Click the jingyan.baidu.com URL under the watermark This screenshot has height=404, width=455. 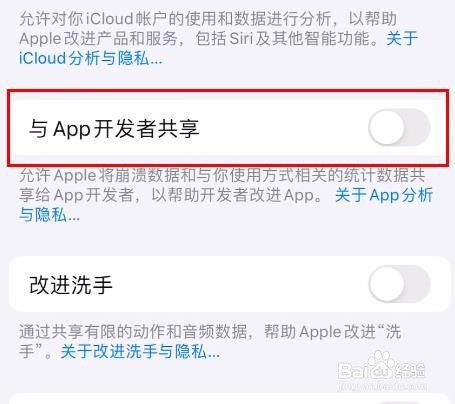point(382,386)
